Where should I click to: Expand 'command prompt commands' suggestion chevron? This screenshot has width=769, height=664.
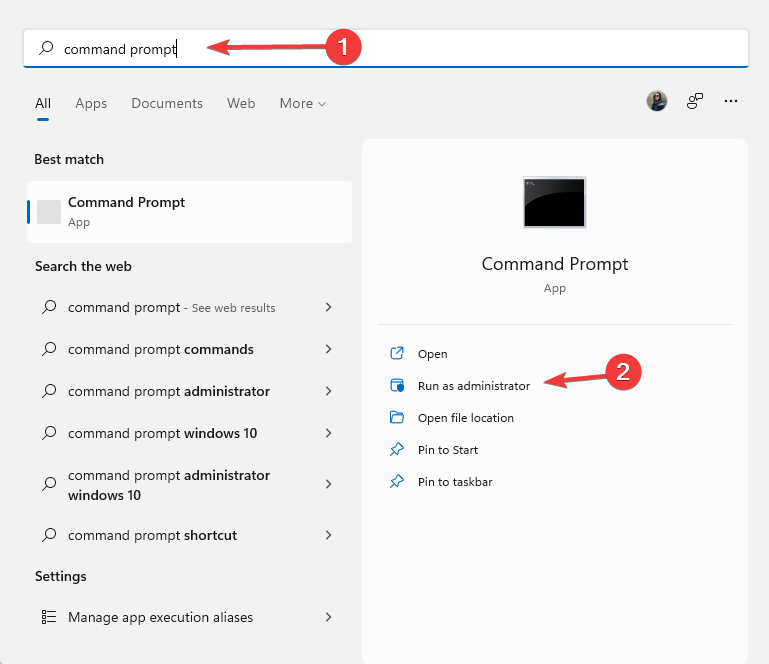(x=328, y=349)
